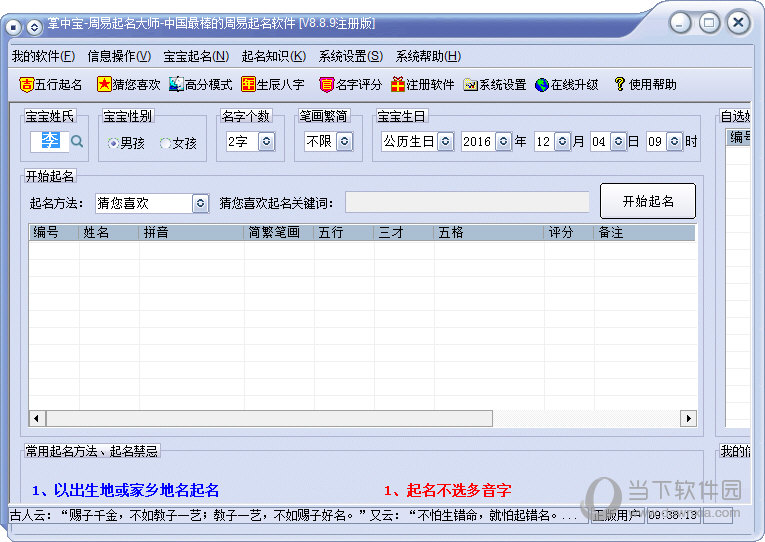This screenshot has width=765, height=542.
Task: Click the 五格 column header
Action: (488, 233)
